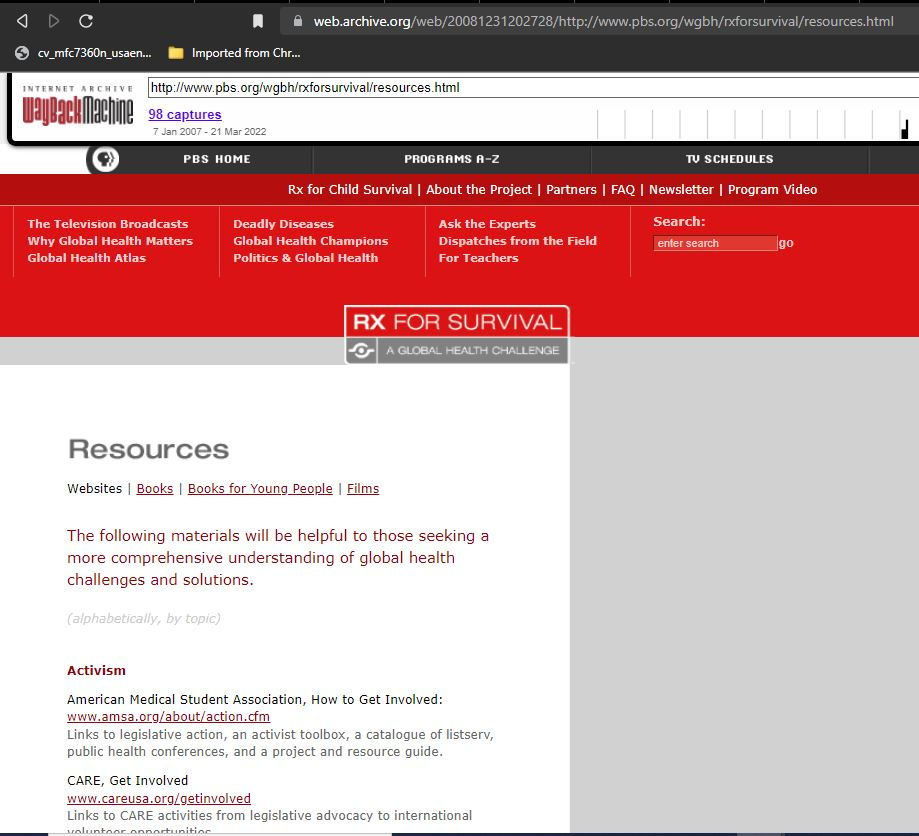The image size is (919, 836).
Task: Open Dispatches from the Field
Action: click(518, 241)
